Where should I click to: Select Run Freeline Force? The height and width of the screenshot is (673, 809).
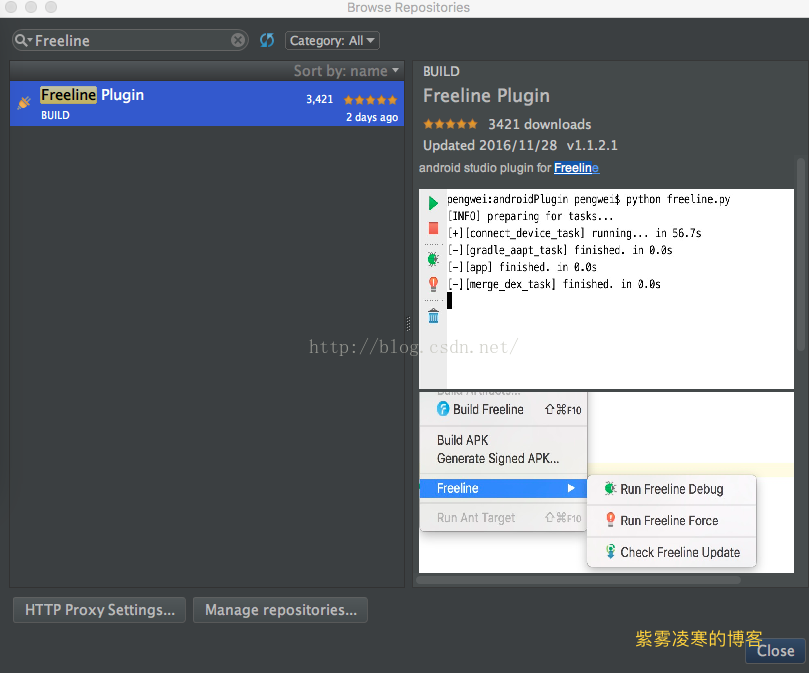click(672, 520)
